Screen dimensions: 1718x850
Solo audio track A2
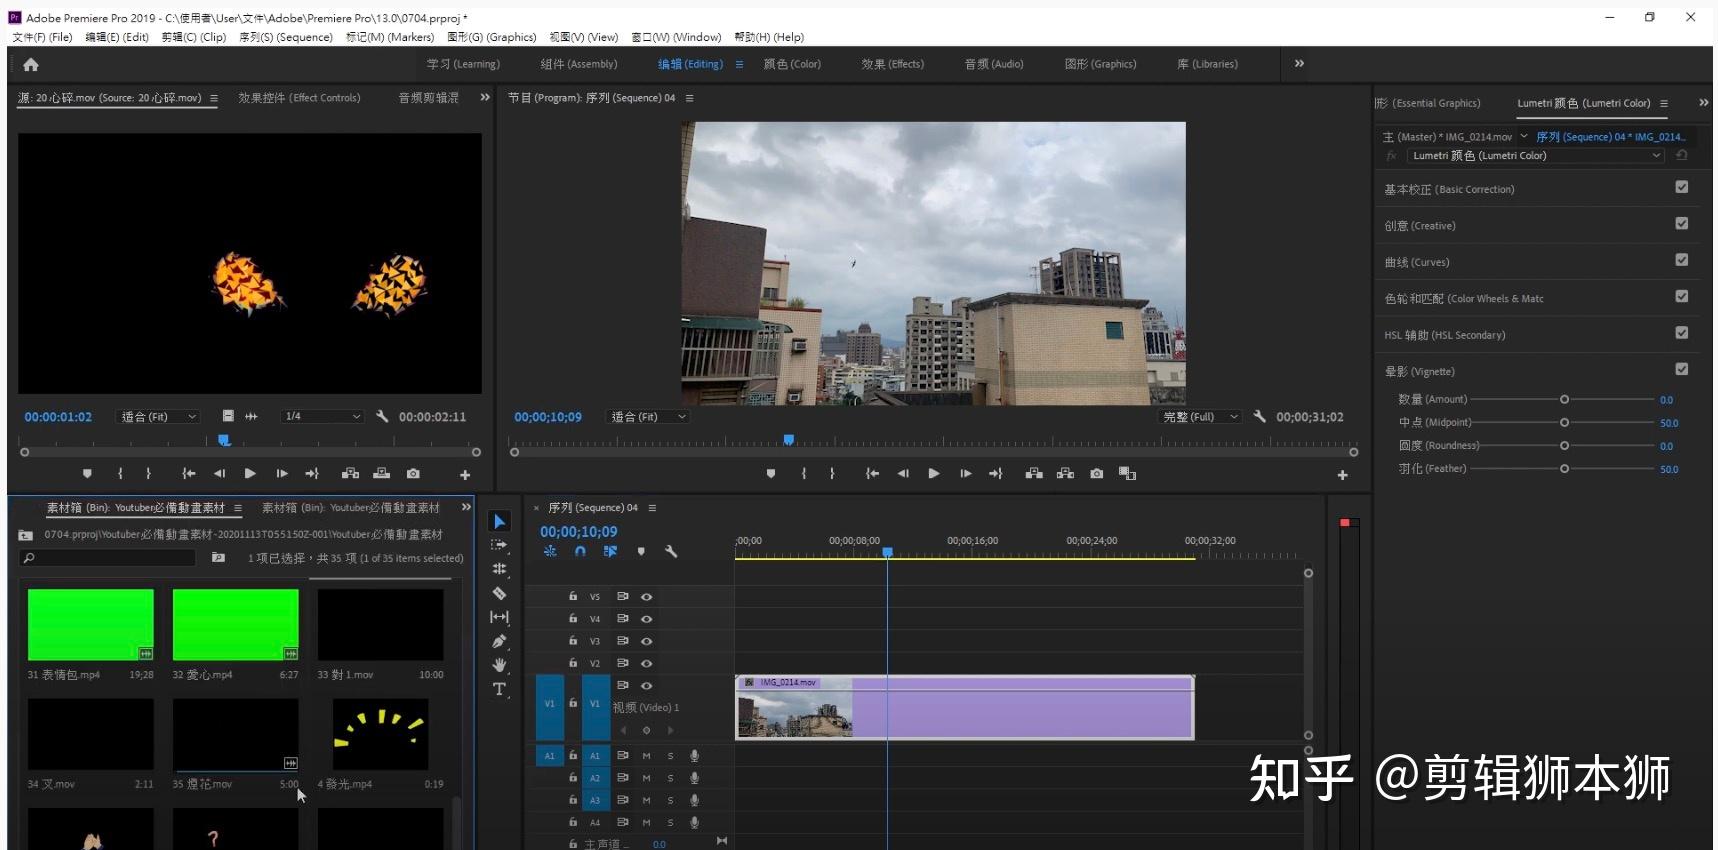(x=670, y=778)
